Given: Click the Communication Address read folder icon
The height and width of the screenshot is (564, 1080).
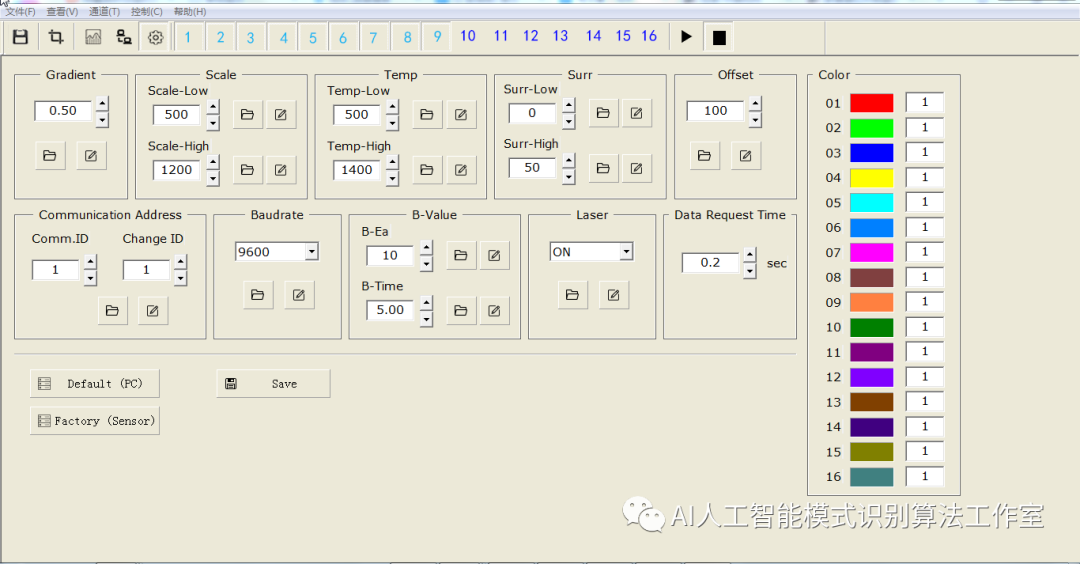Looking at the screenshot, I should pyautogui.click(x=112, y=311).
